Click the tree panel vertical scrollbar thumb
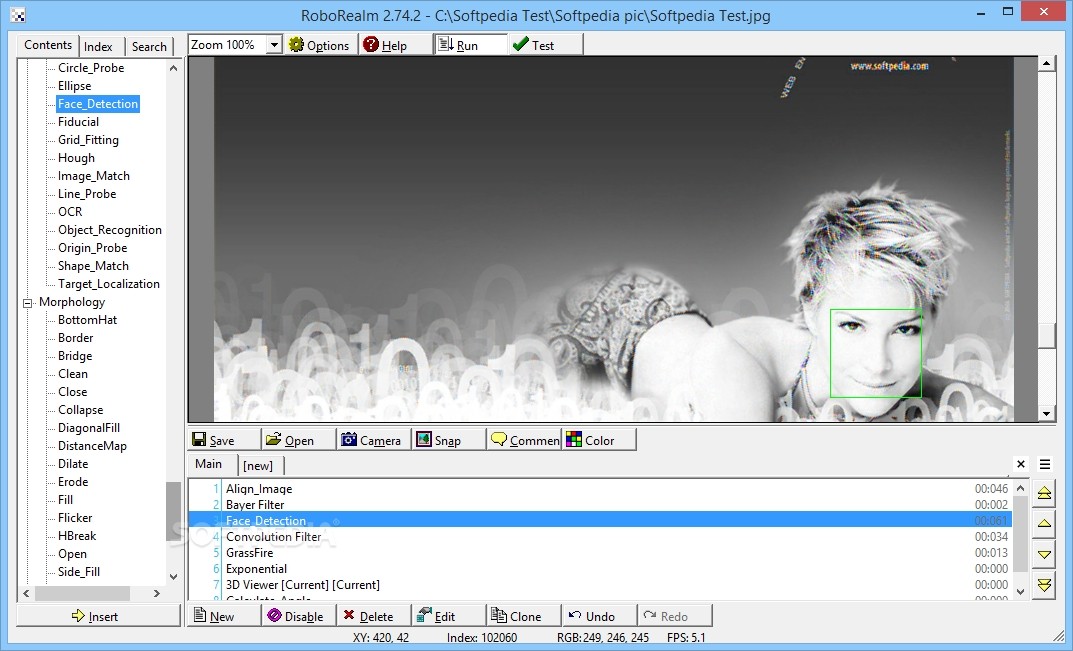 click(173, 513)
